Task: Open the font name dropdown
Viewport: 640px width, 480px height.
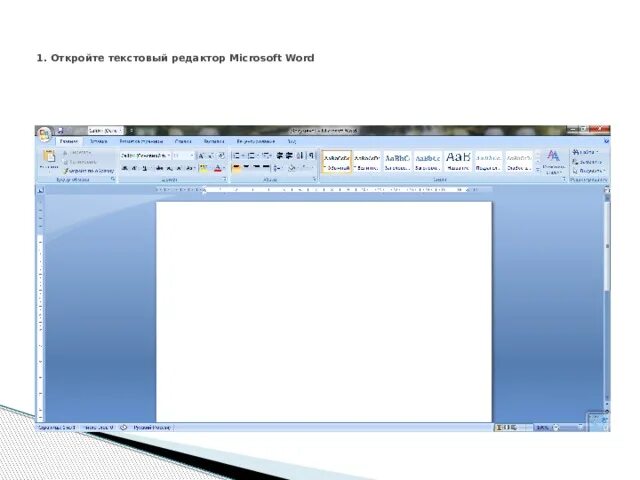Action: [169, 156]
